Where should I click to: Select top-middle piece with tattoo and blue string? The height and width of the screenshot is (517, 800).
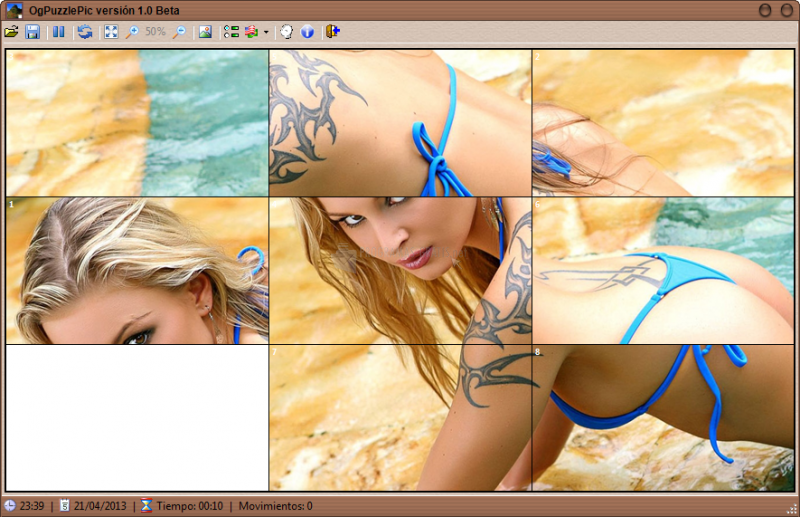(401, 122)
